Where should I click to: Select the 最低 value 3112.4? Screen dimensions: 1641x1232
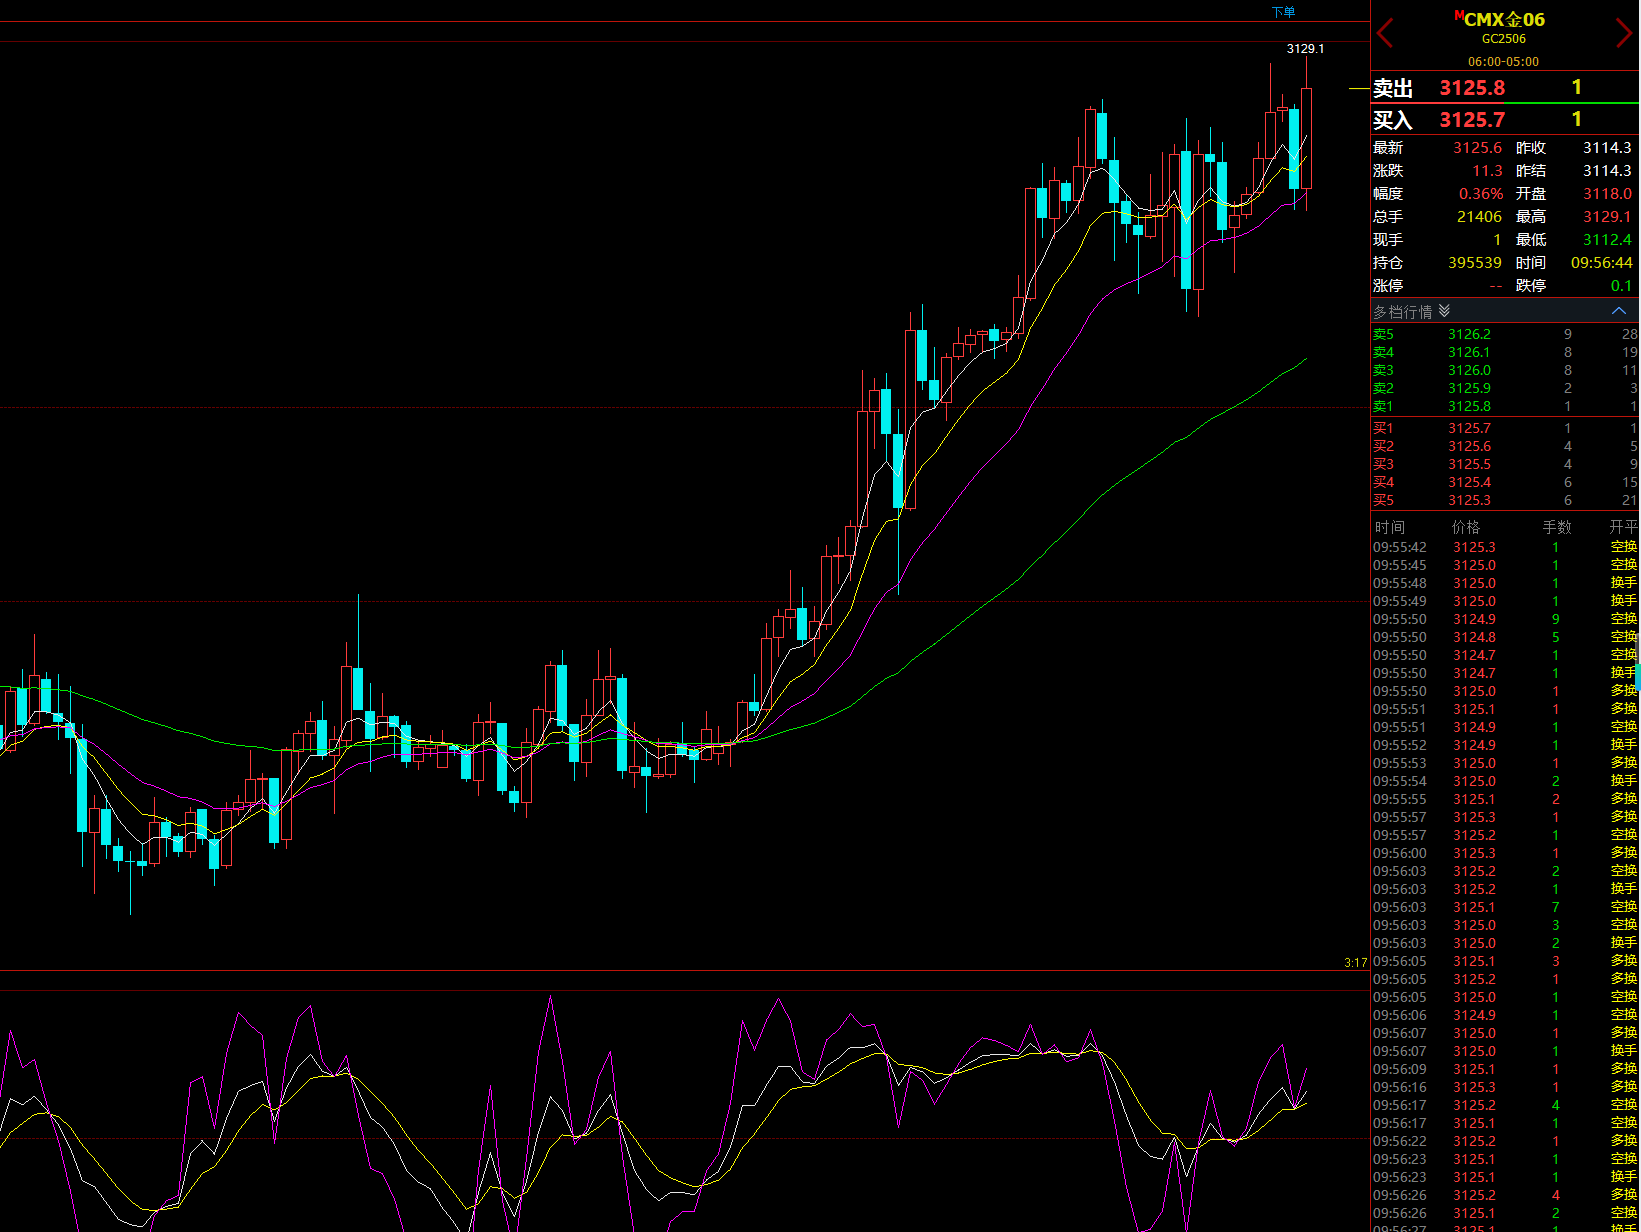pos(1607,240)
